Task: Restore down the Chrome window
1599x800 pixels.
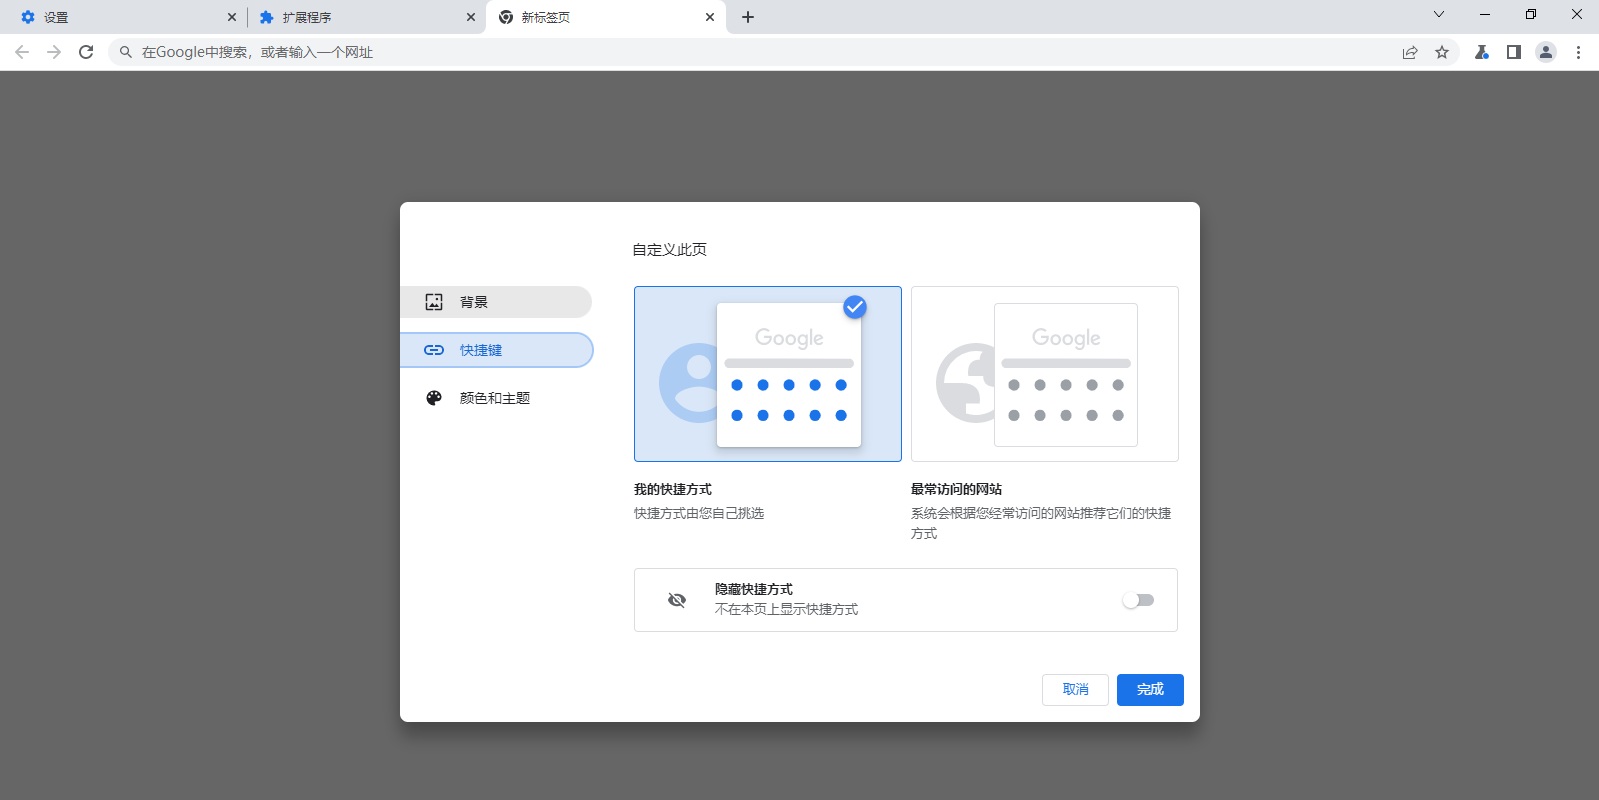Action: [1531, 14]
